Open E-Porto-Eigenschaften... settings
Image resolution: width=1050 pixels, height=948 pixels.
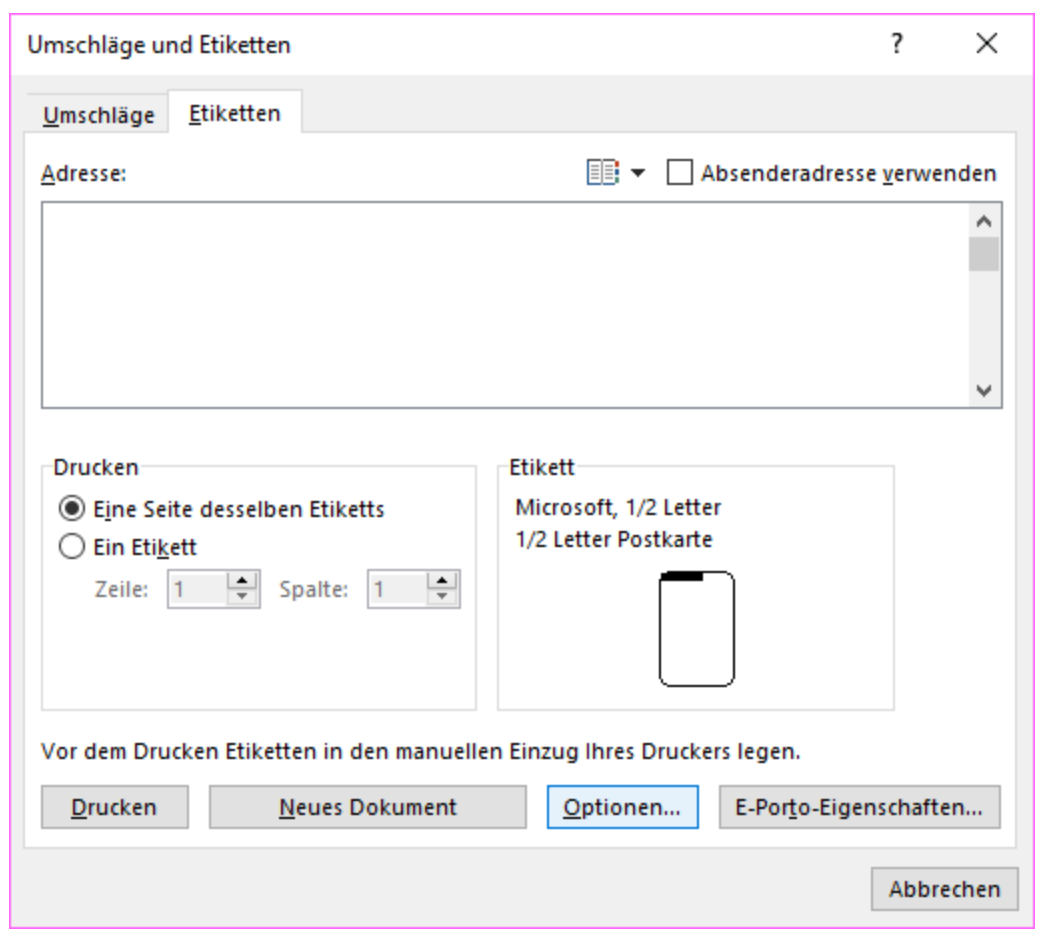tap(859, 807)
